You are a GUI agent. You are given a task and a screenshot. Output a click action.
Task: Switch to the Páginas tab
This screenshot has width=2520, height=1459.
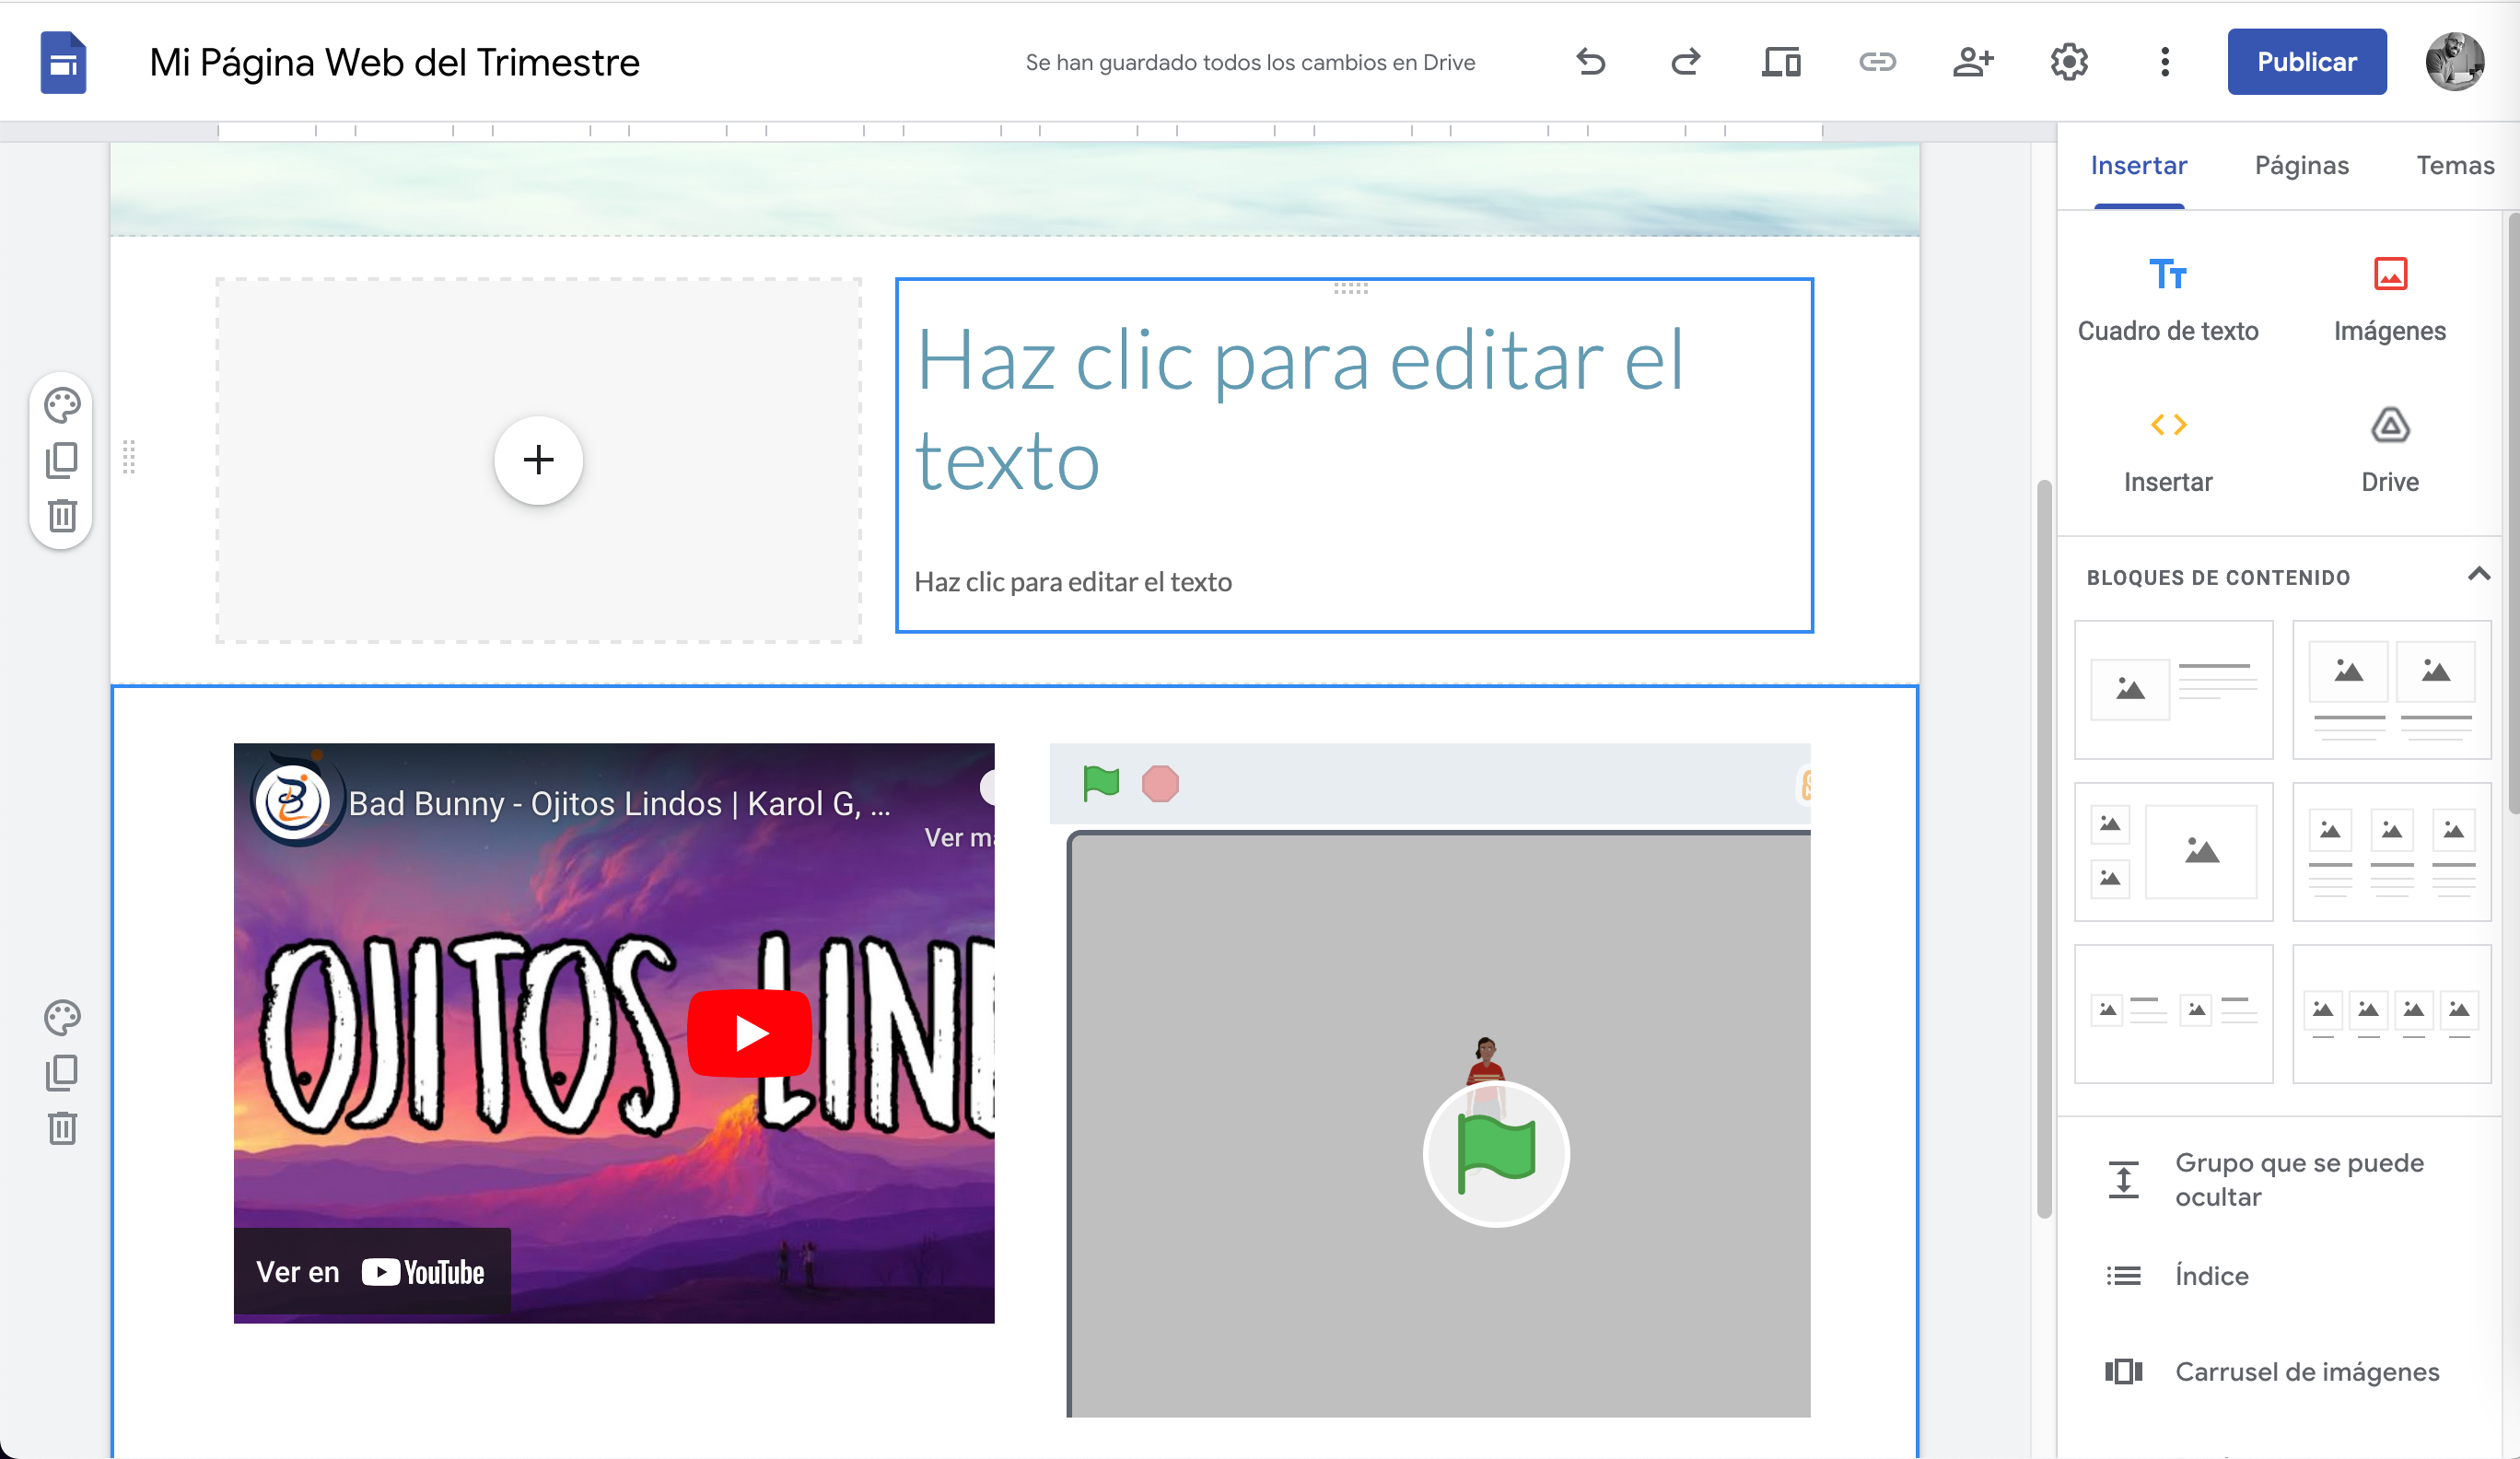(2301, 165)
